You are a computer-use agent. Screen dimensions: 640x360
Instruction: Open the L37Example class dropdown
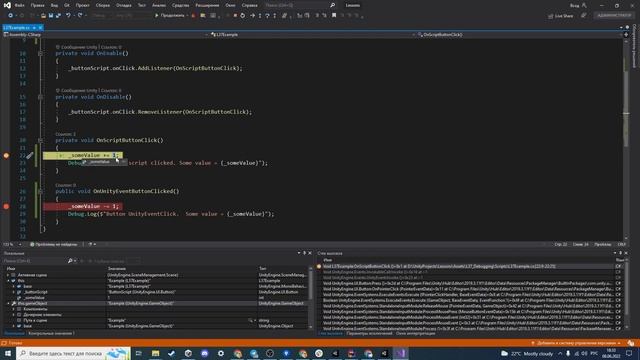(313, 35)
